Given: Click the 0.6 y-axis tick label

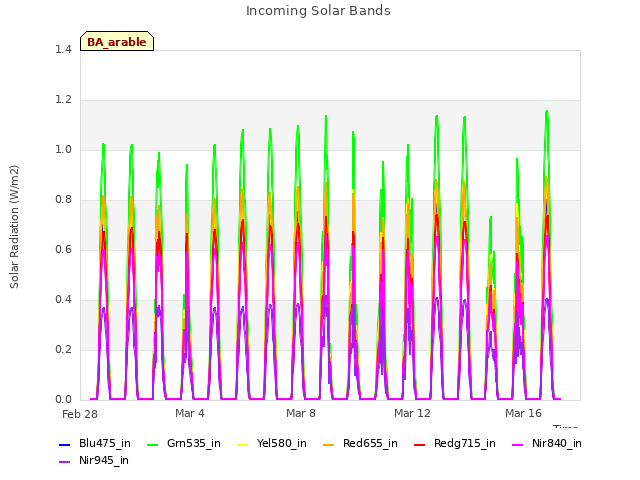Looking at the screenshot, I should 63,249.
